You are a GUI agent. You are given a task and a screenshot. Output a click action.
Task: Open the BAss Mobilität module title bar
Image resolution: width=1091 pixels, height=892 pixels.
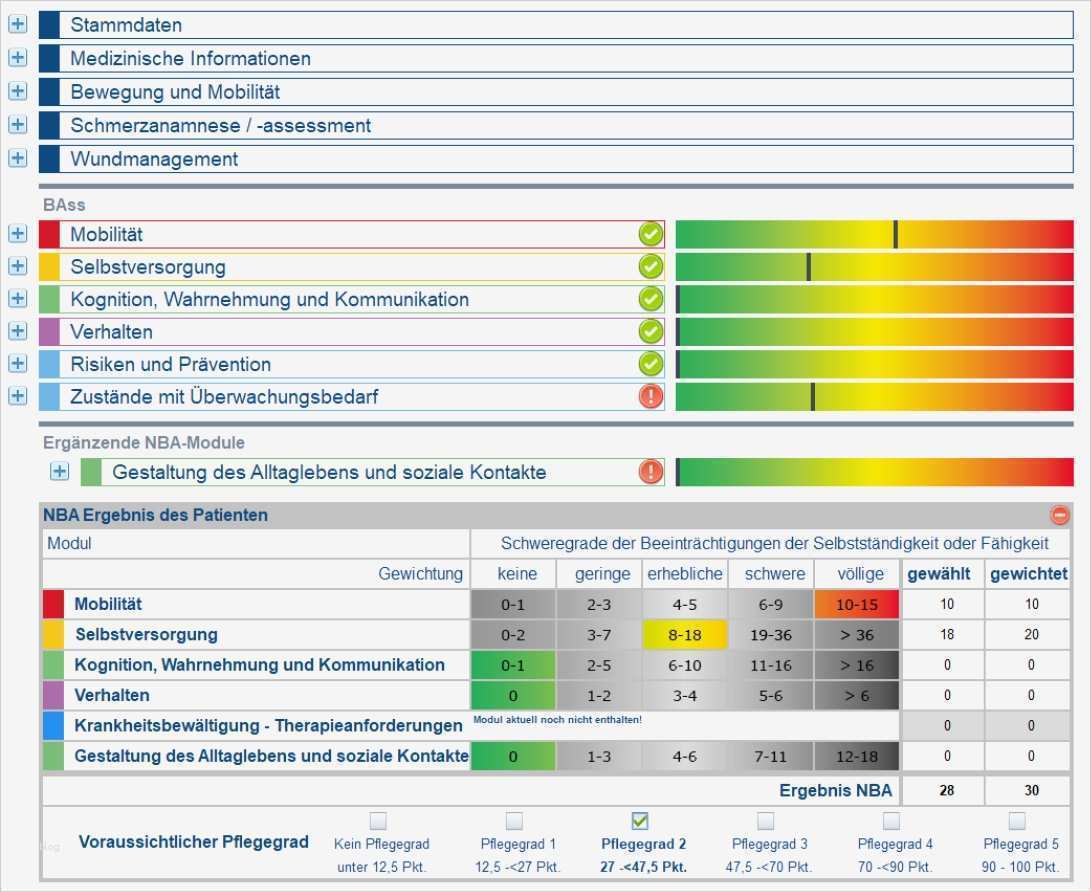pos(351,234)
